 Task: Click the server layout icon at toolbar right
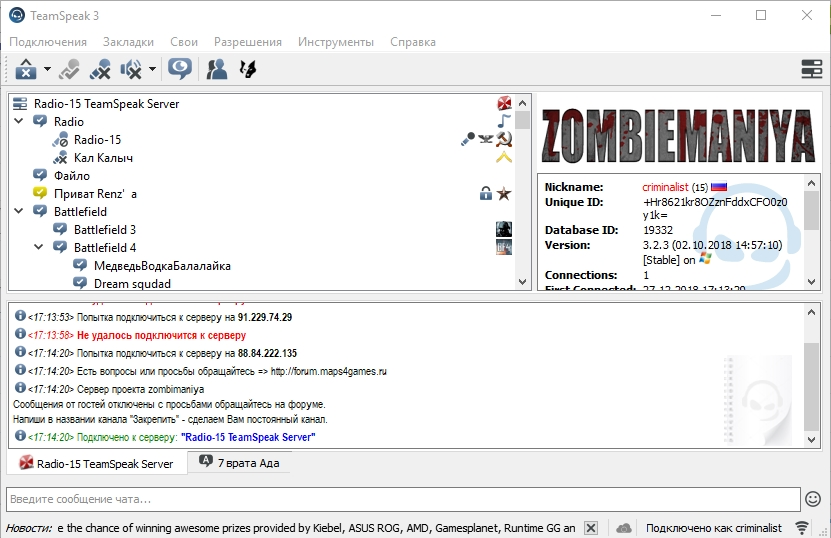[811, 69]
